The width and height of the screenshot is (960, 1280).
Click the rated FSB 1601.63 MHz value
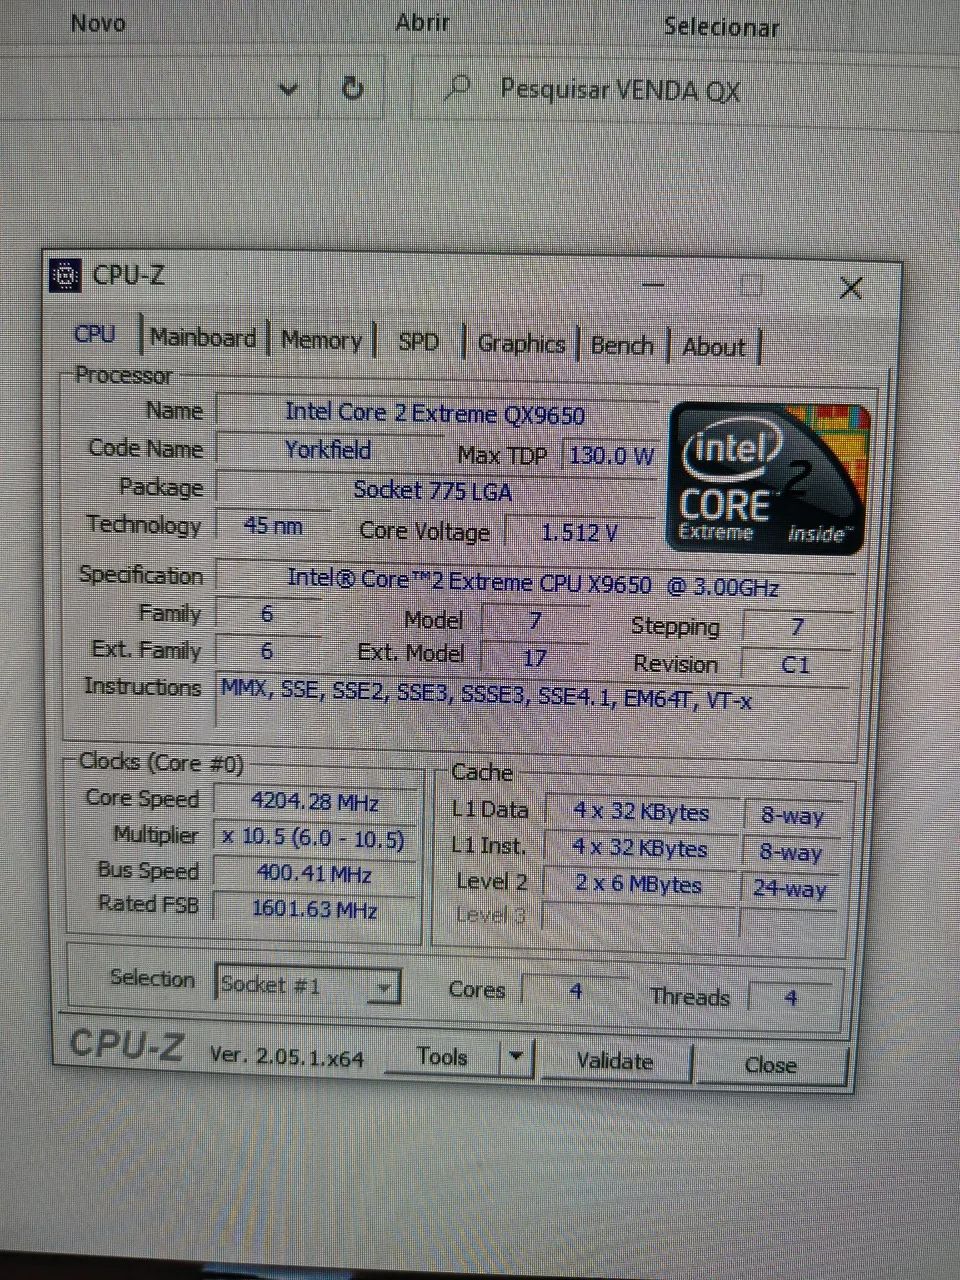(315, 909)
